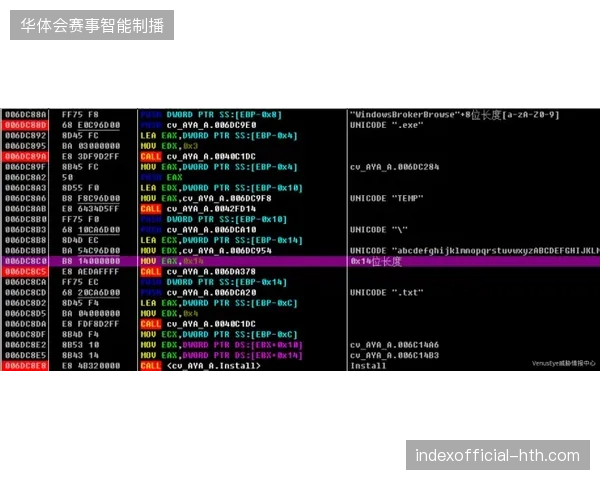Select comment "WindowsBrokerBrowse"+8位长度
The height and width of the screenshot is (480, 600).
tap(455, 114)
